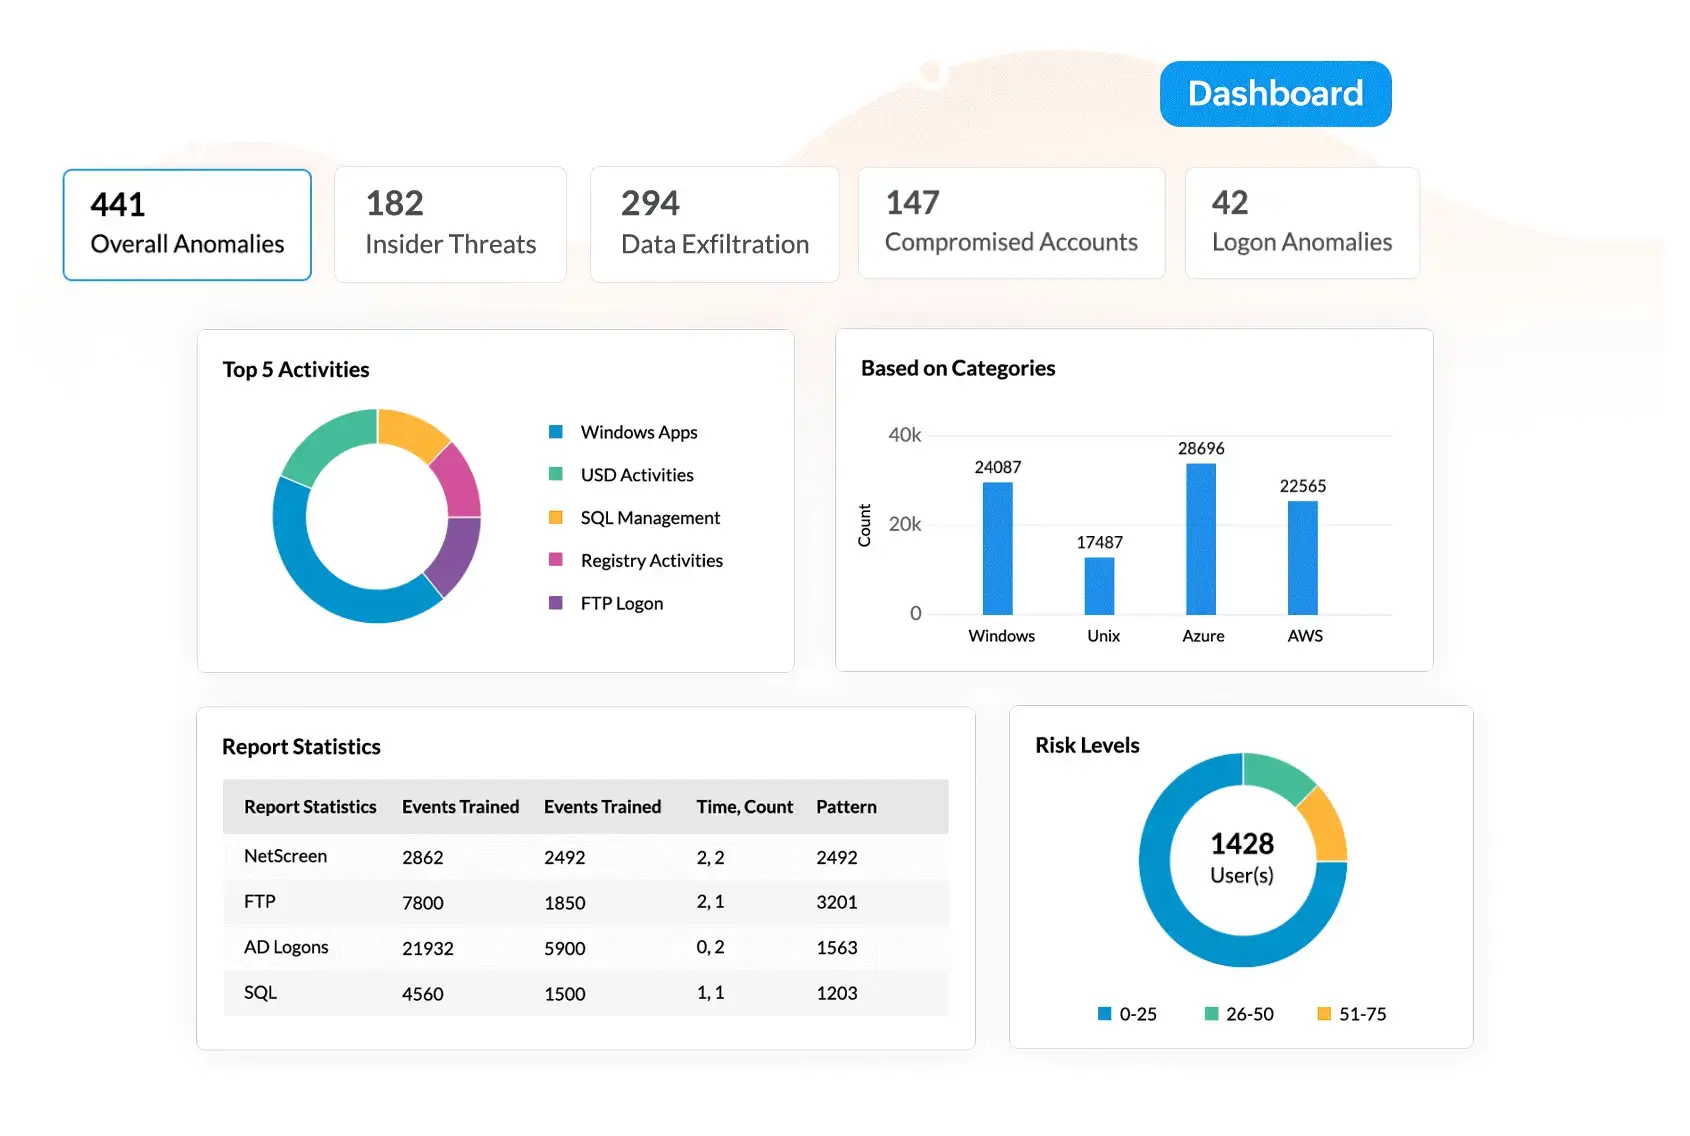This screenshot has width=1690, height=1136.
Task: Click the Based on Categories panel title
Action: pos(958,368)
